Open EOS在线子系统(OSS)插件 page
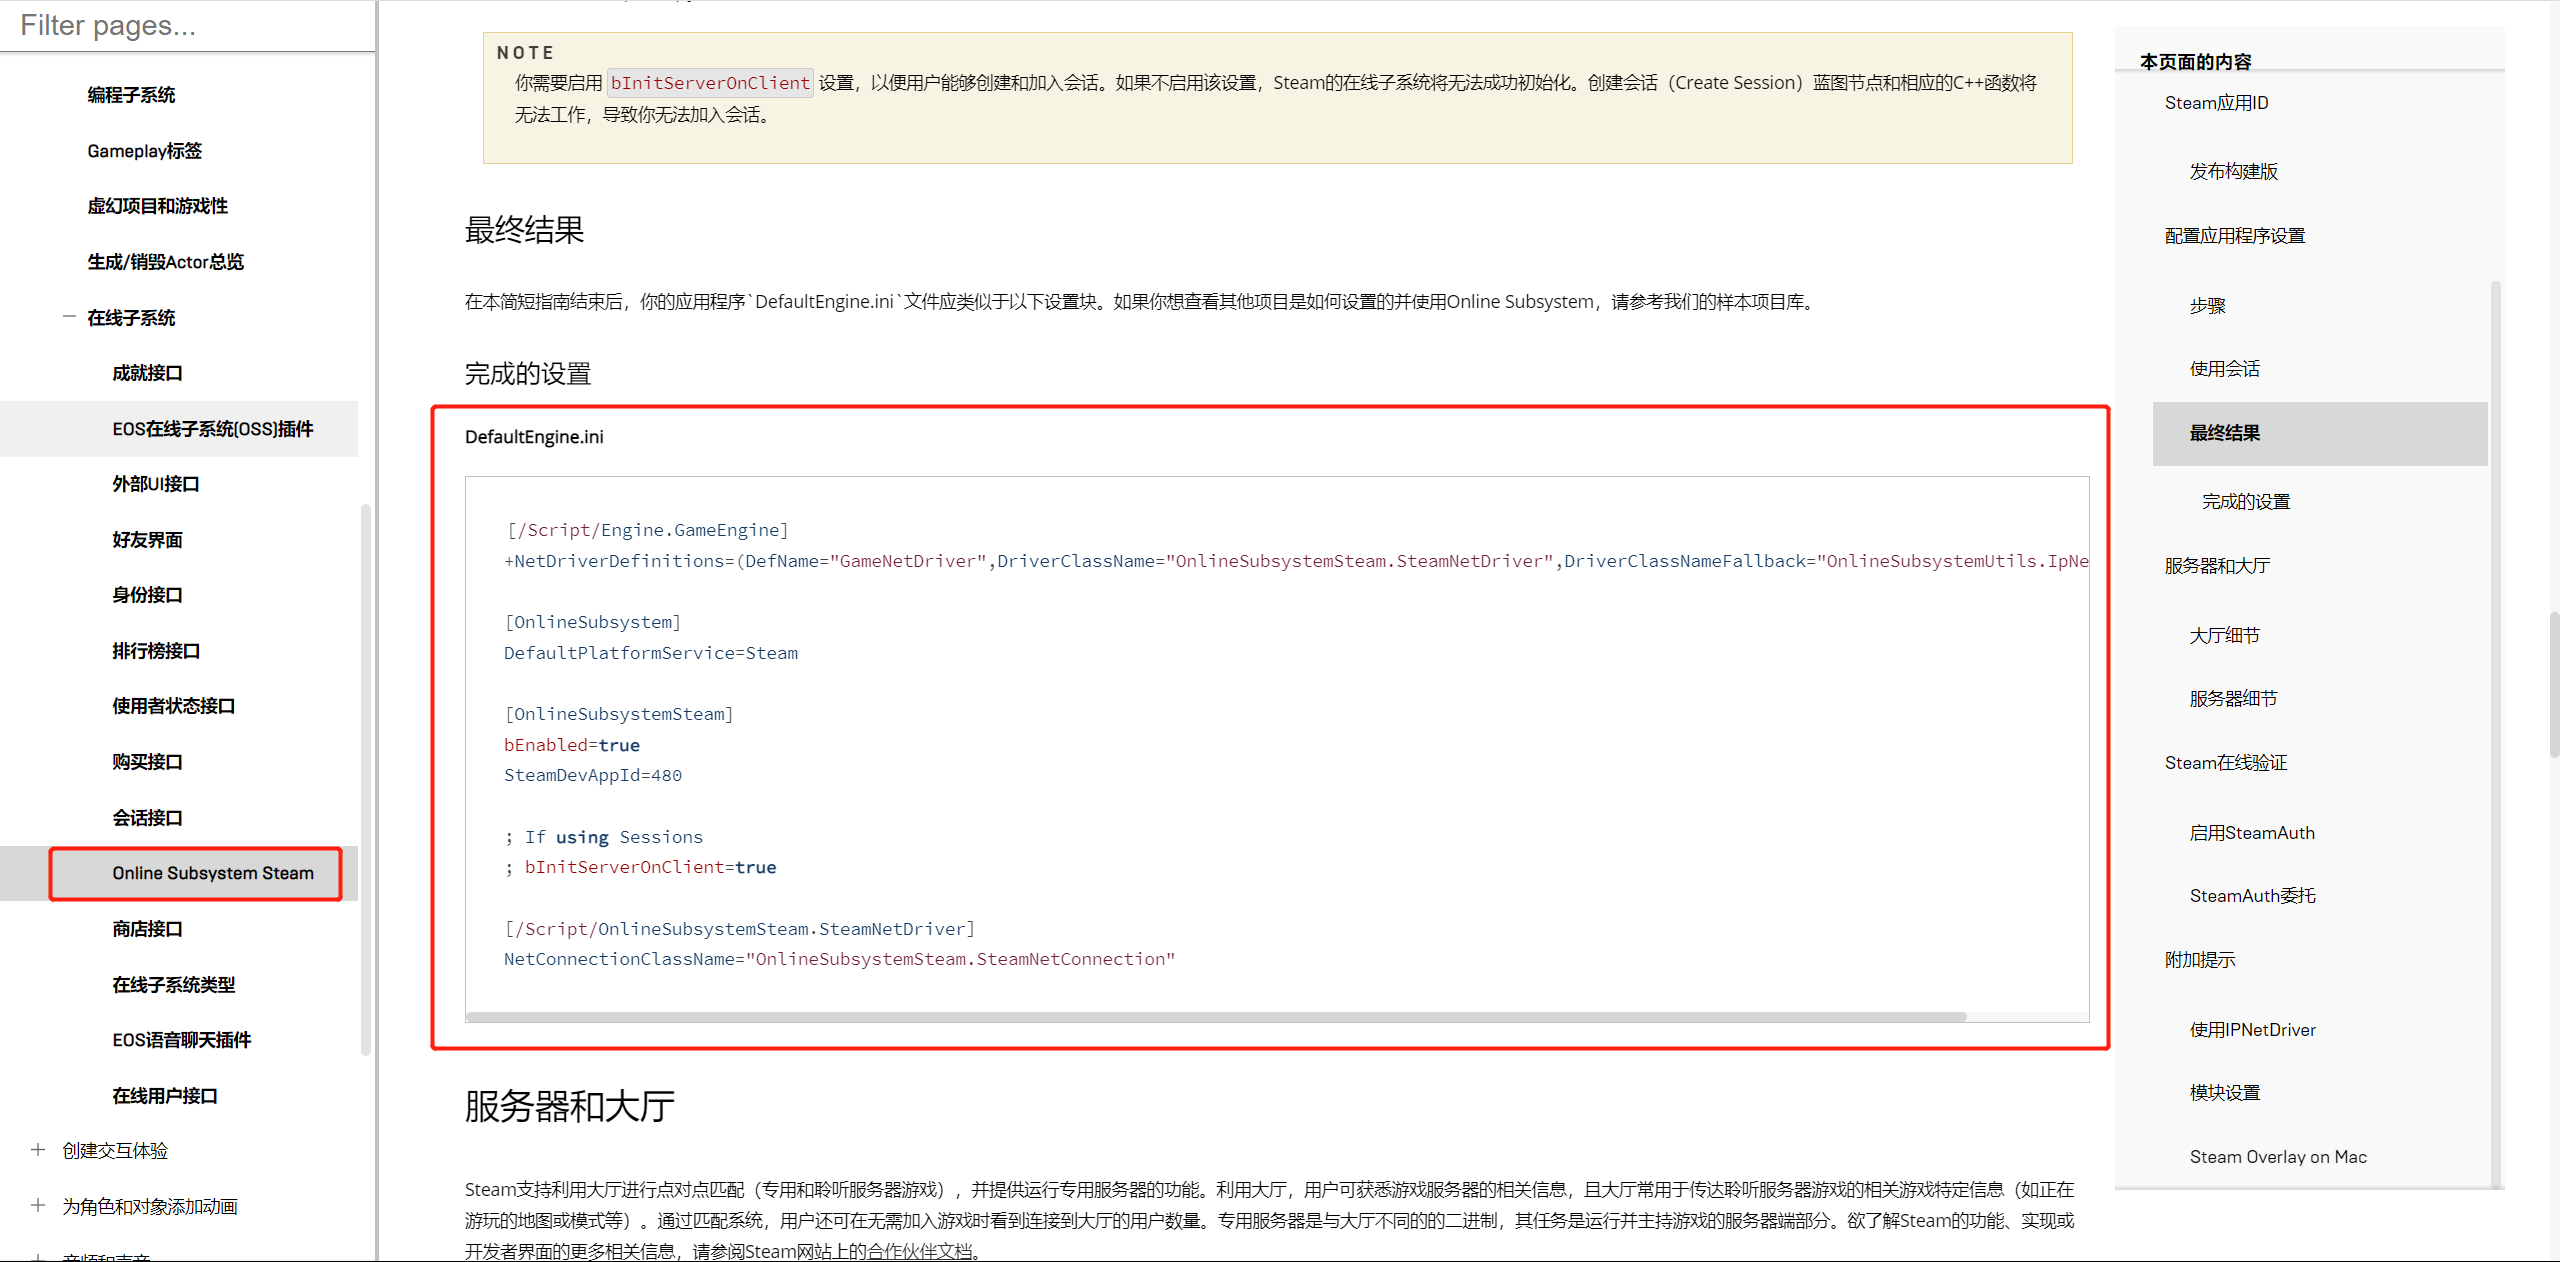The image size is (2560, 1262). pyautogui.click(x=212, y=429)
